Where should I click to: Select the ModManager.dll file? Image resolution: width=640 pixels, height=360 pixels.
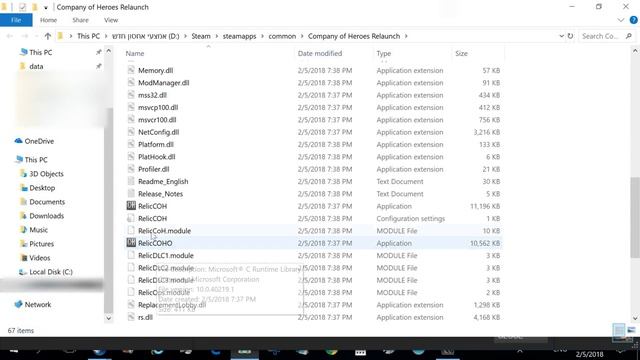[x=163, y=83]
